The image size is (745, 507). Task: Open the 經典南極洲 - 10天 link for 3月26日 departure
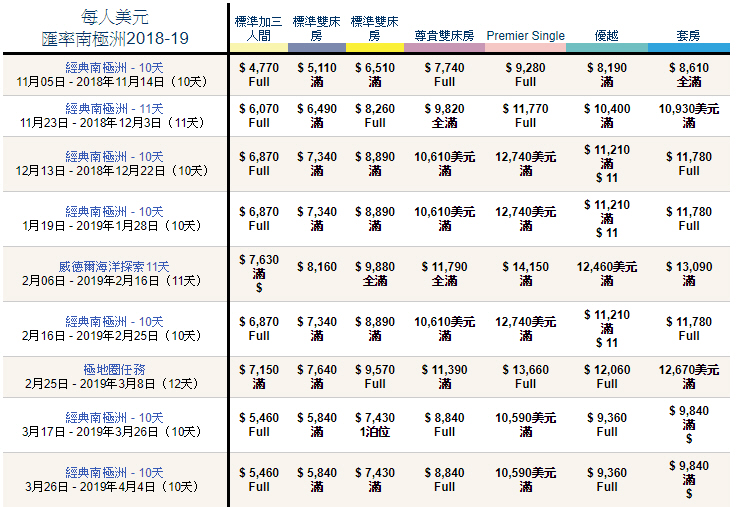coord(115,473)
